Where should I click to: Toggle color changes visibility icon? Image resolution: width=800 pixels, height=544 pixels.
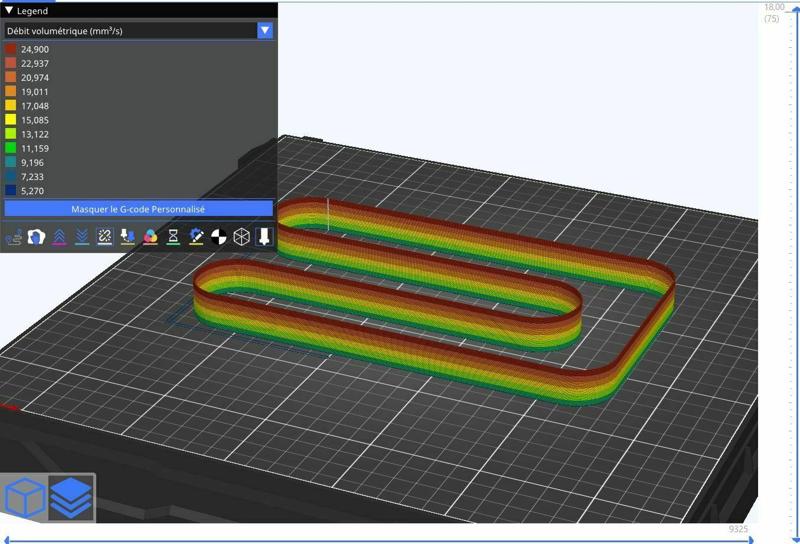pos(151,237)
